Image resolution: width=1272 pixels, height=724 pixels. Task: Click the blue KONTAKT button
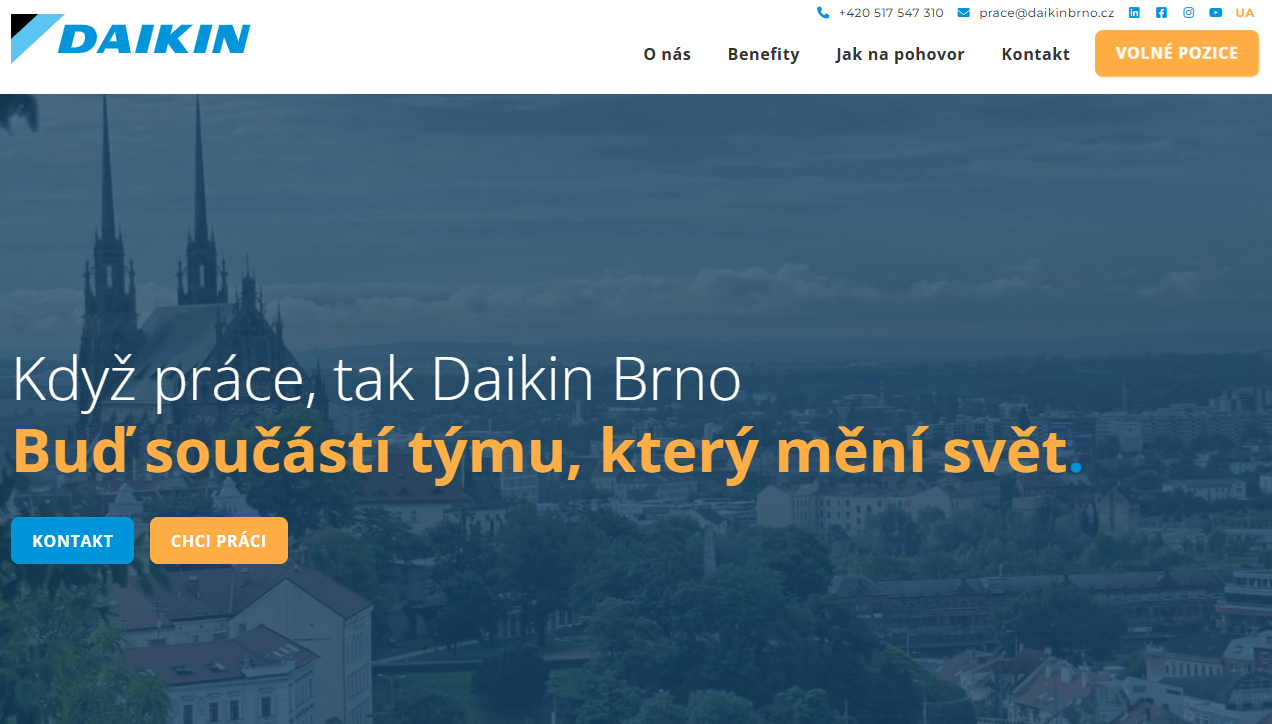tap(72, 541)
